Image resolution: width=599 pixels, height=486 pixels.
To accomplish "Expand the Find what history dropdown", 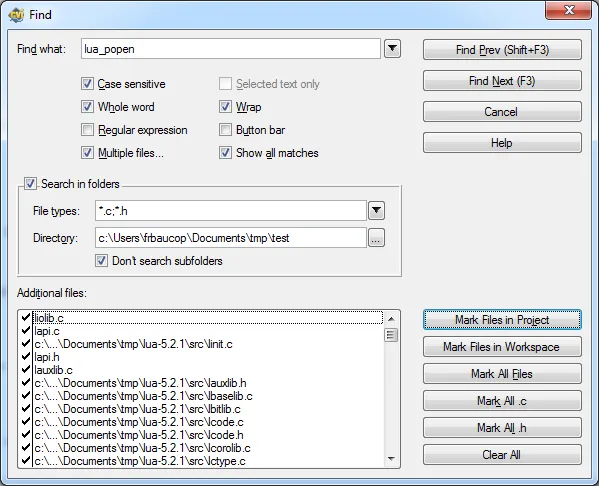I will 392,49.
